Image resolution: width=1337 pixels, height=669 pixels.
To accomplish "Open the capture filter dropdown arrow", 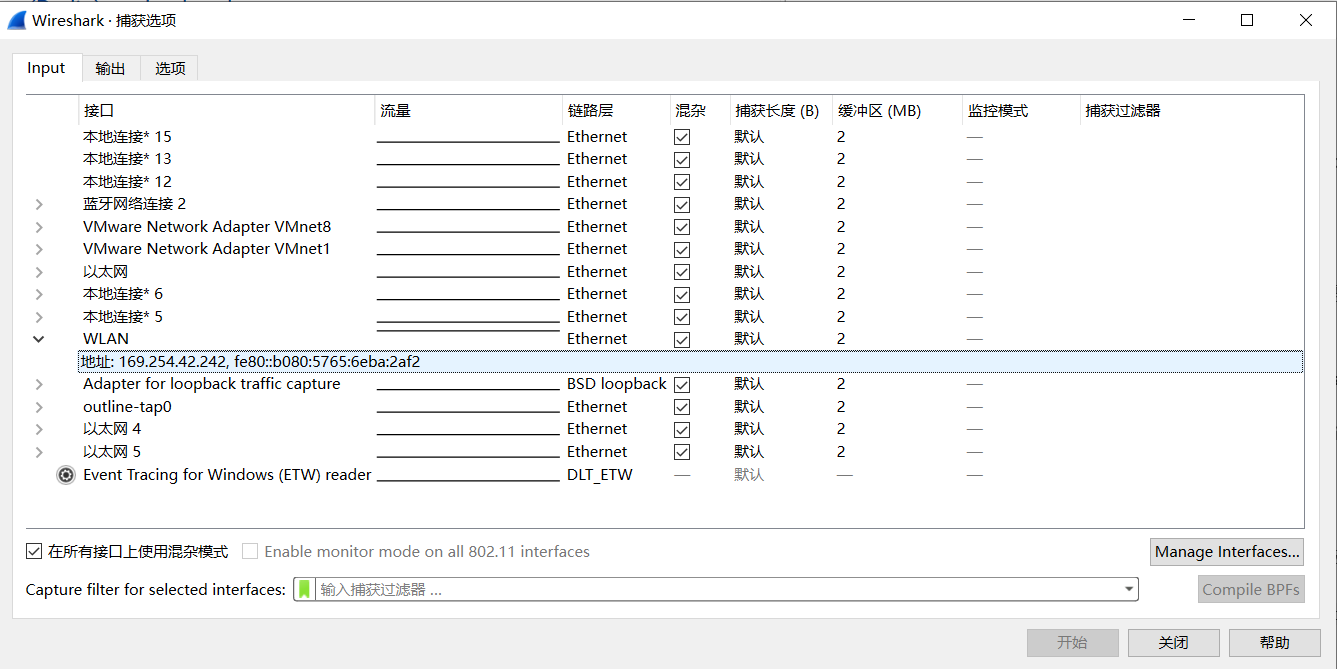I will click(x=1129, y=589).
